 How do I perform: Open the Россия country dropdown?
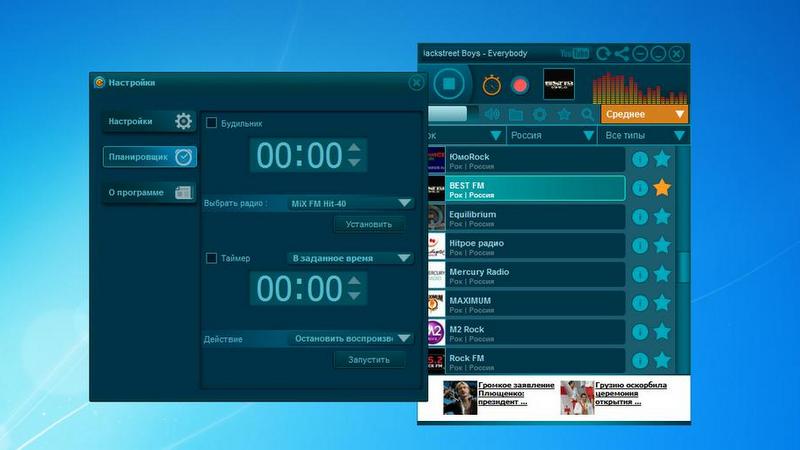point(552,136)
